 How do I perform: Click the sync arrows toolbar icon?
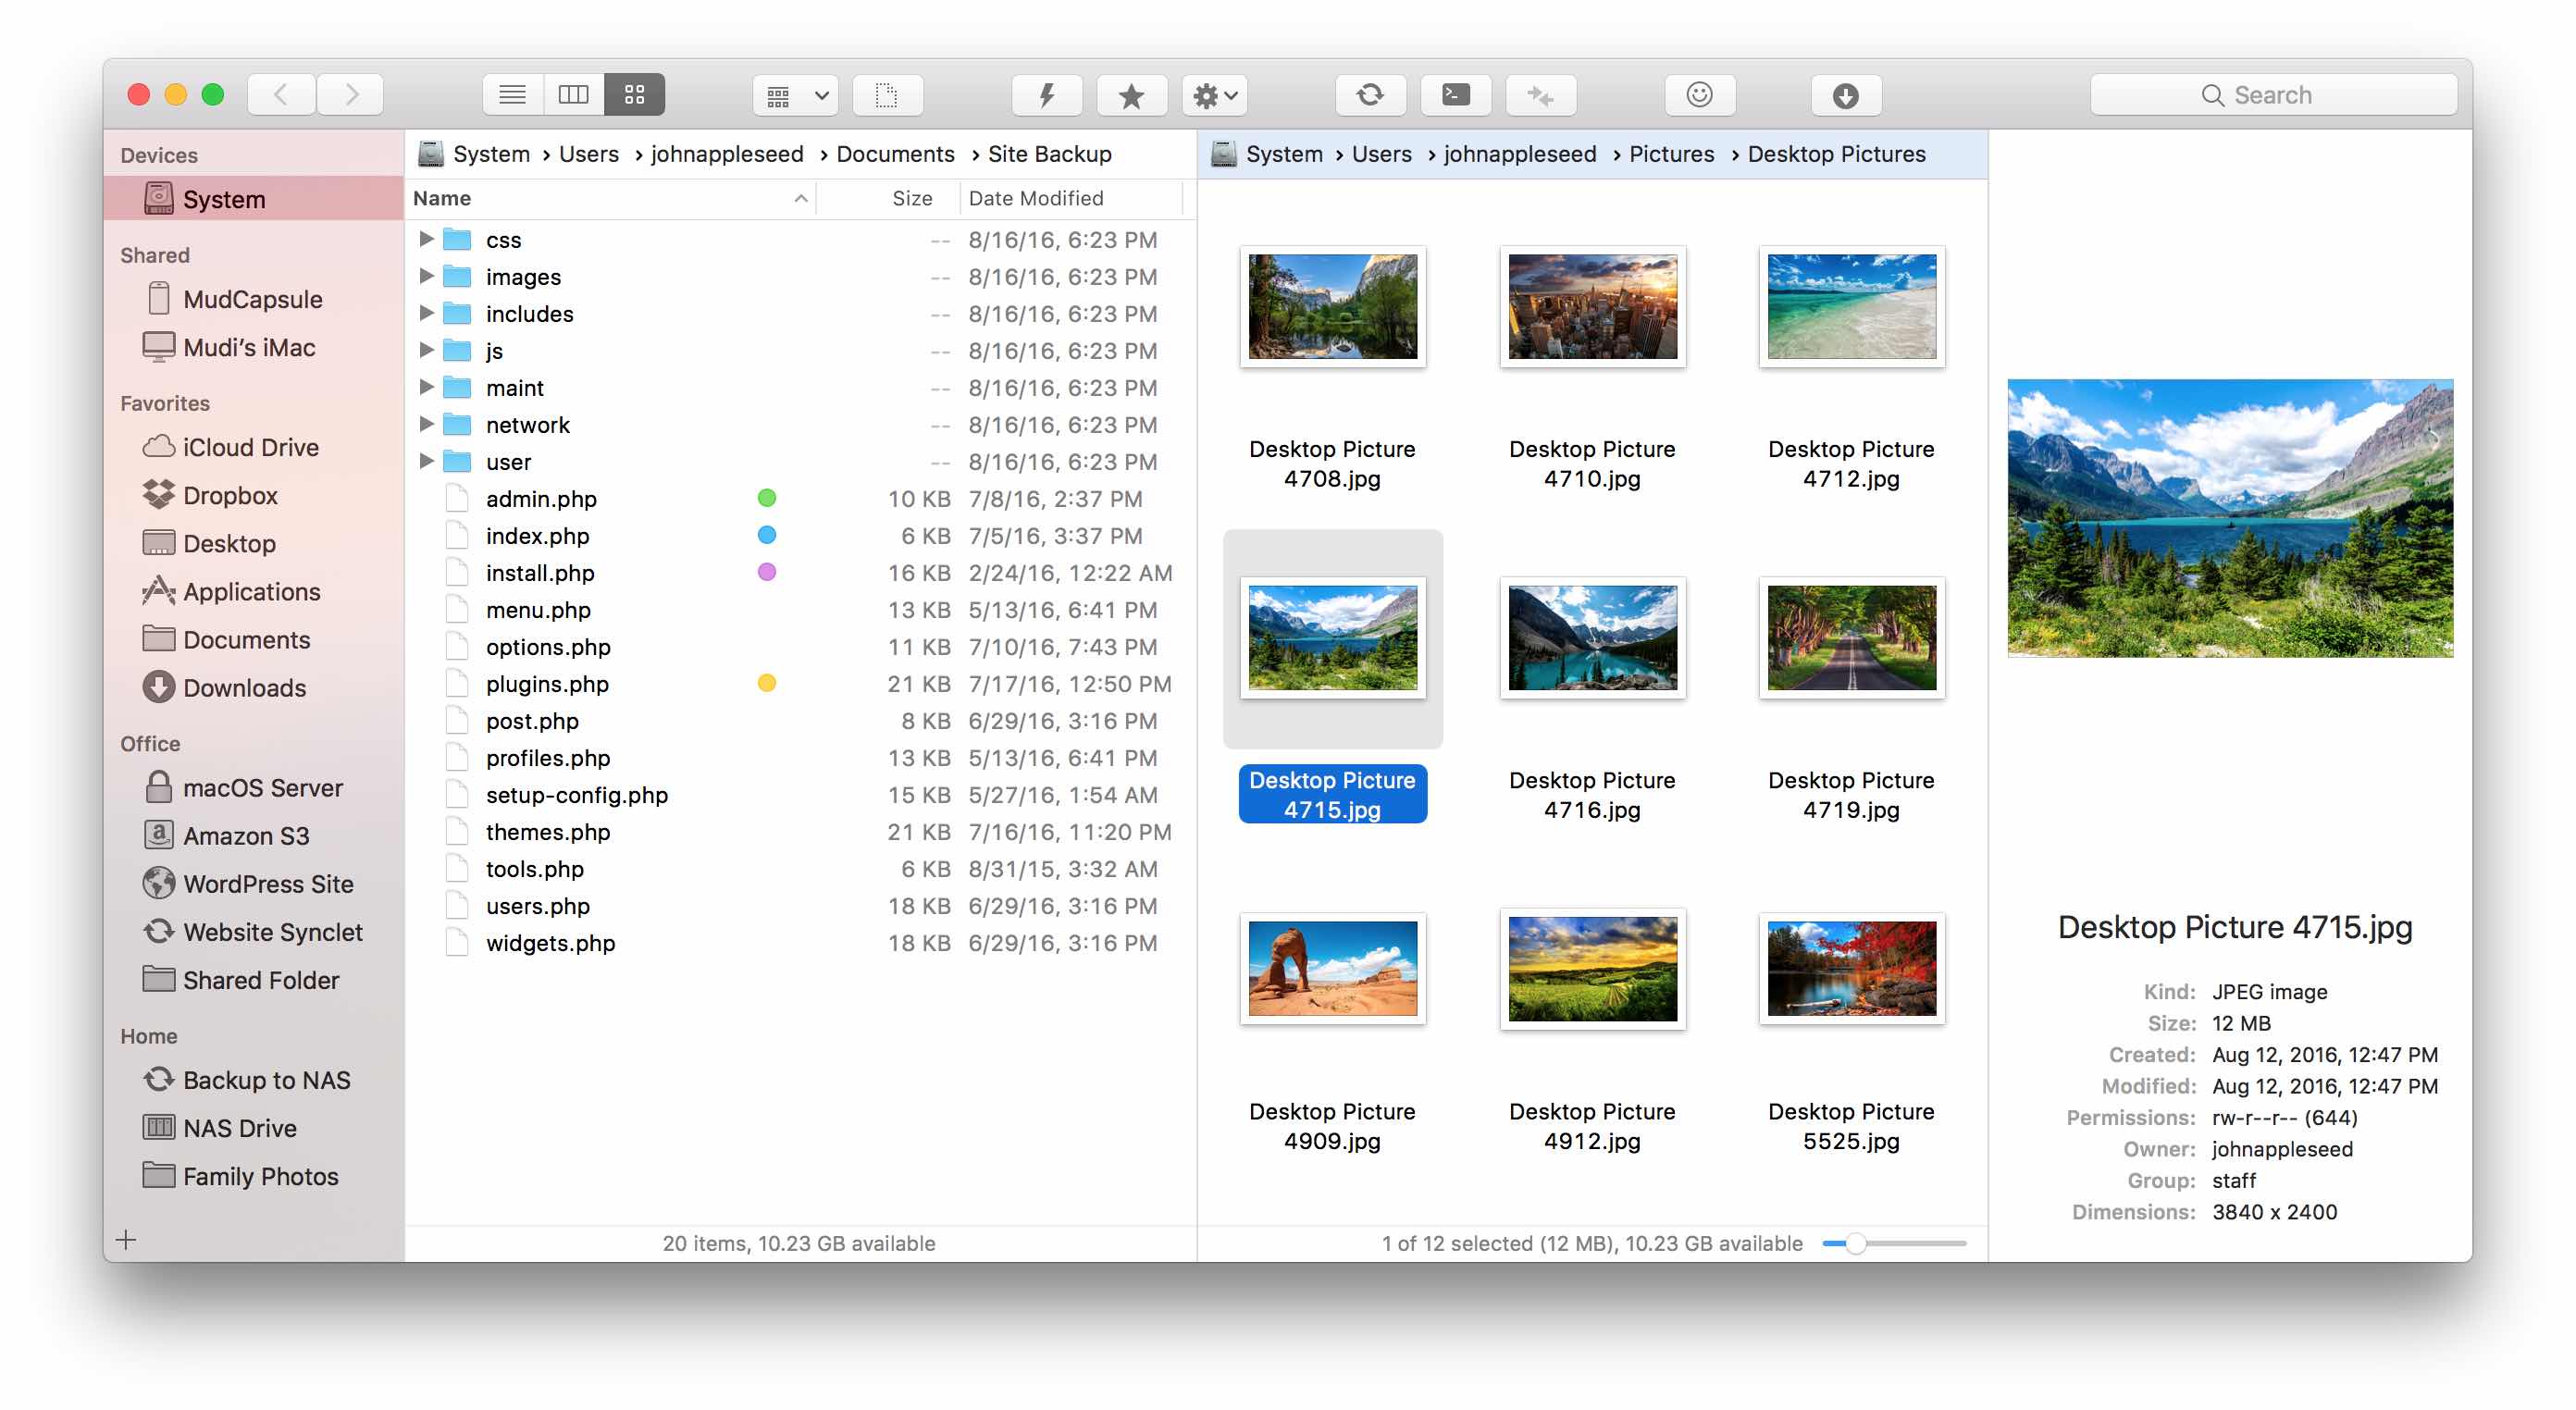click(1369, 95)
